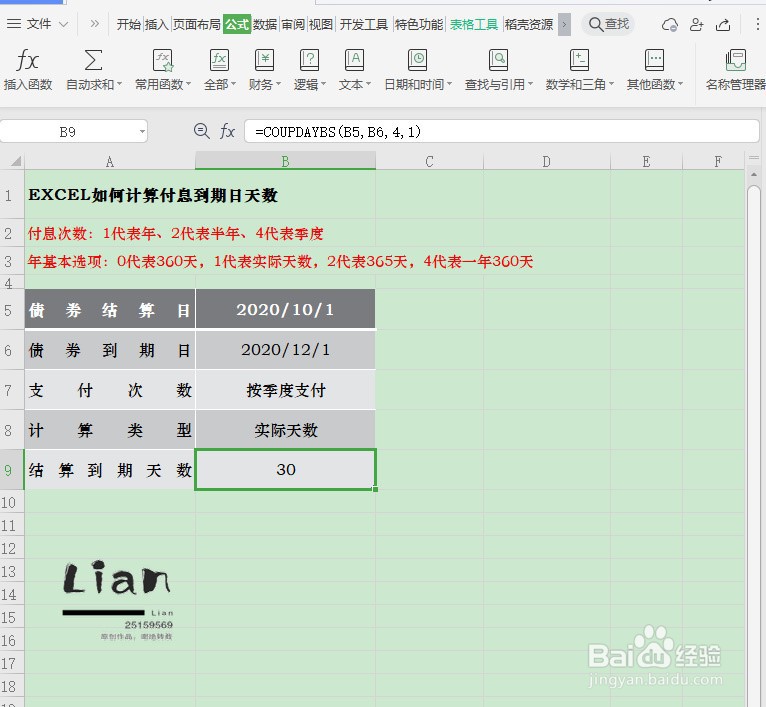Expand the Logical (逻辑) dropdown arrow

323,85
